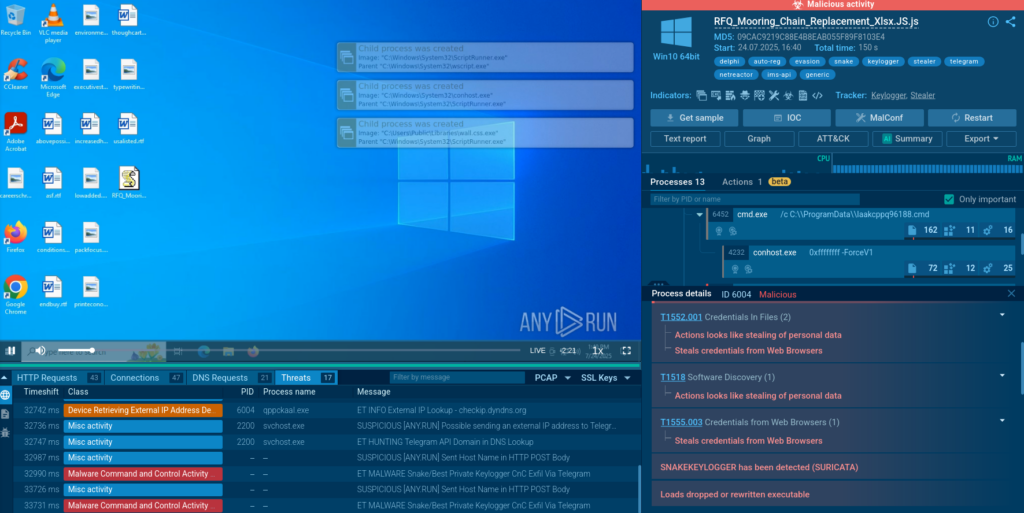Click the bug debug icon in sidebar
1024x513 pixels.
pos(6,431)
